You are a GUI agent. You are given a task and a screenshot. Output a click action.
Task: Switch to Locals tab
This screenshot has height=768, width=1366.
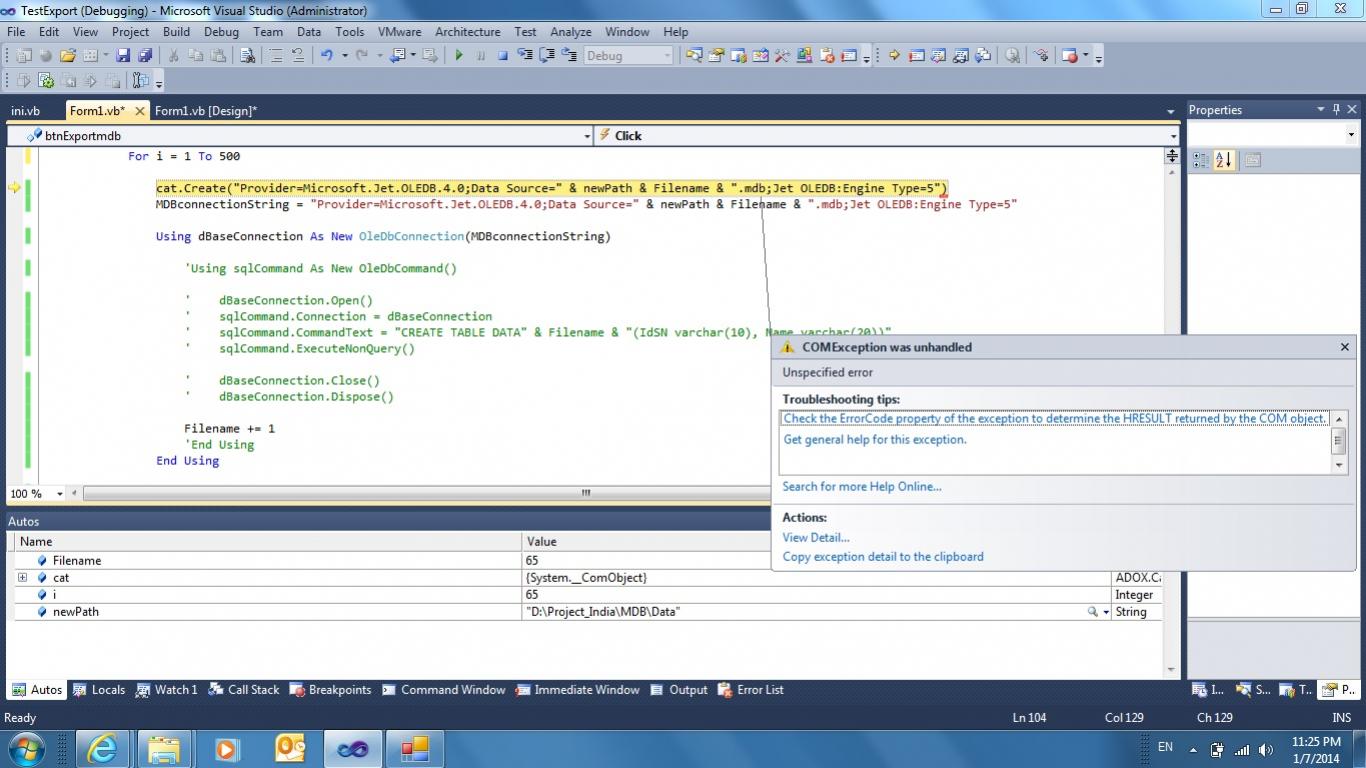click(98, 690)
